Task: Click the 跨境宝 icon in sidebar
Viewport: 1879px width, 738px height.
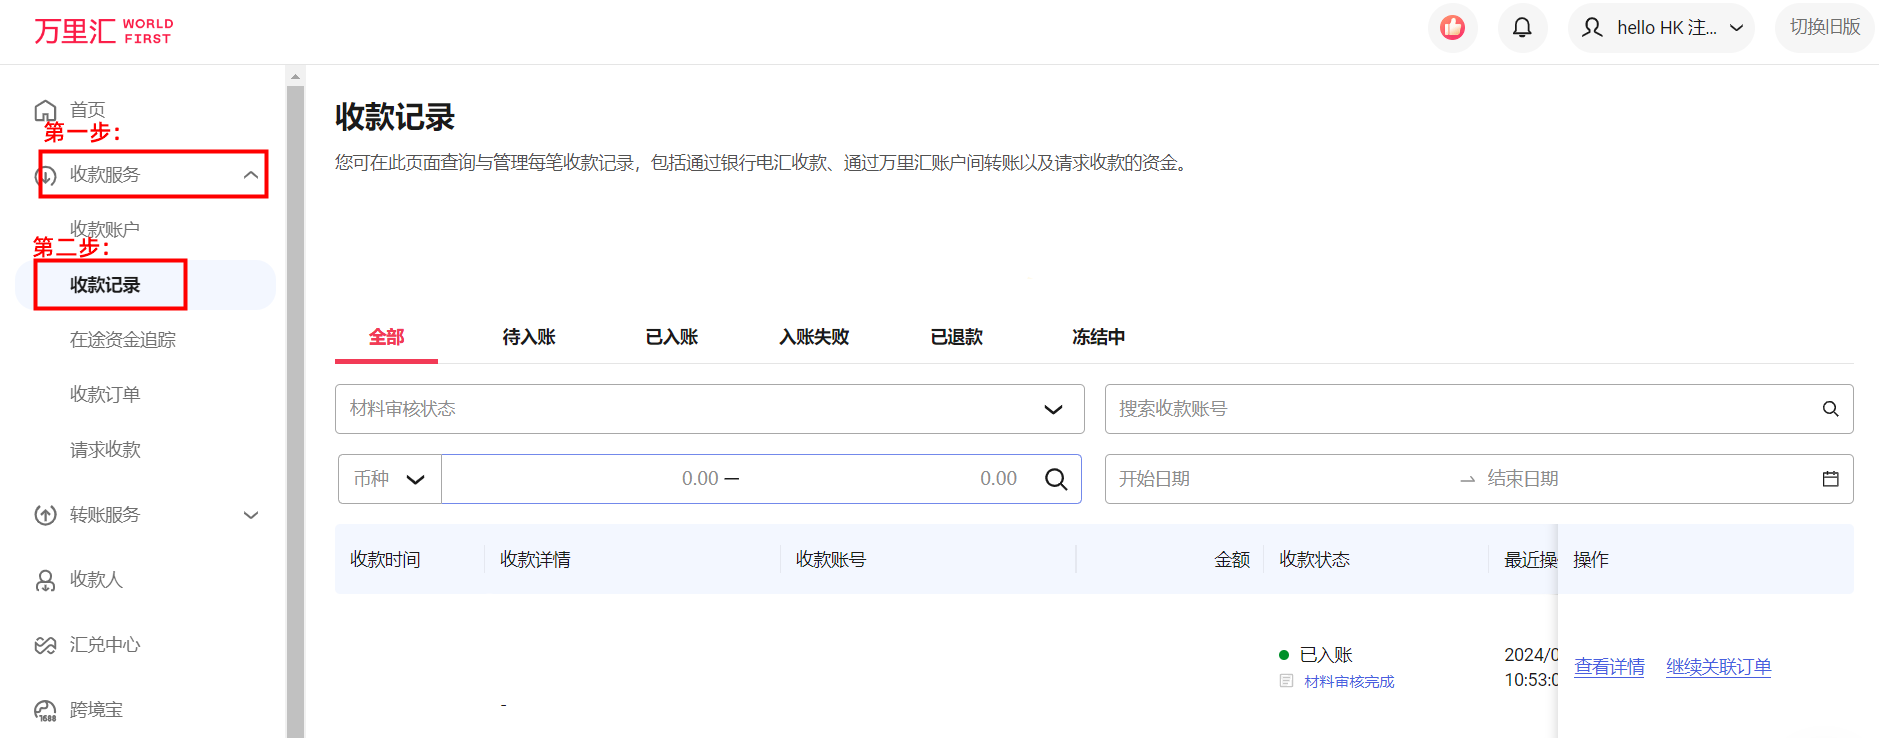Action: tap(45, 710)
